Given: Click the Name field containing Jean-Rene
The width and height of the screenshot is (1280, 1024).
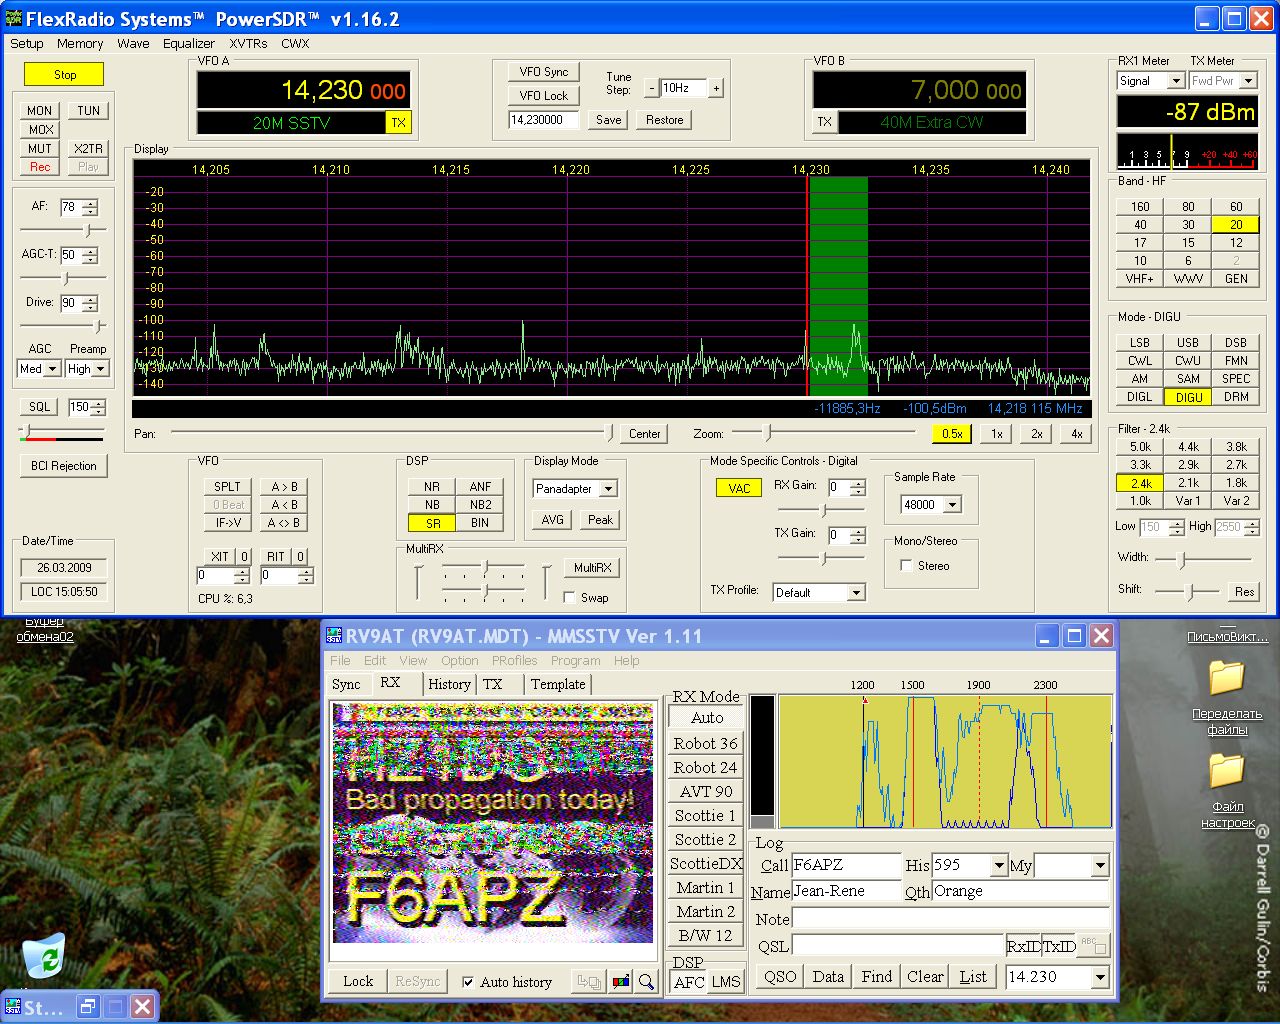Looking at the screenshot, I should point(845,891).
